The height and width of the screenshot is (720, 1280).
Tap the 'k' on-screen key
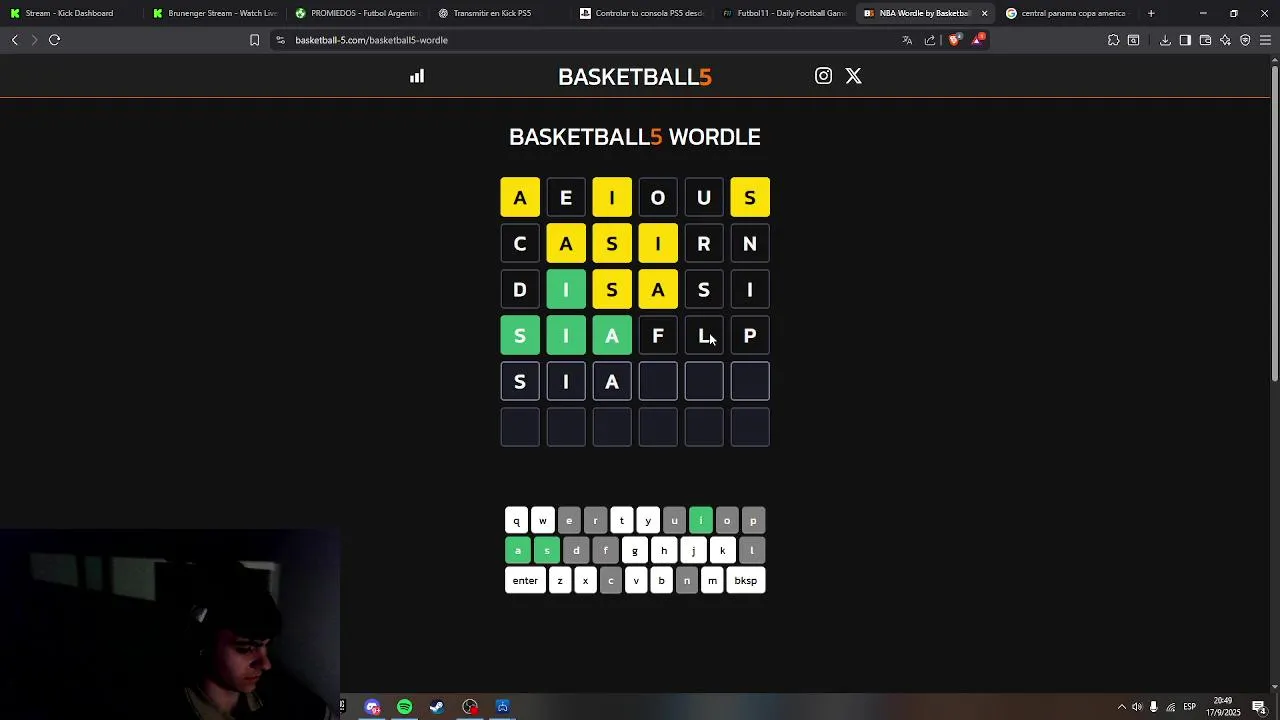point(722,550)
